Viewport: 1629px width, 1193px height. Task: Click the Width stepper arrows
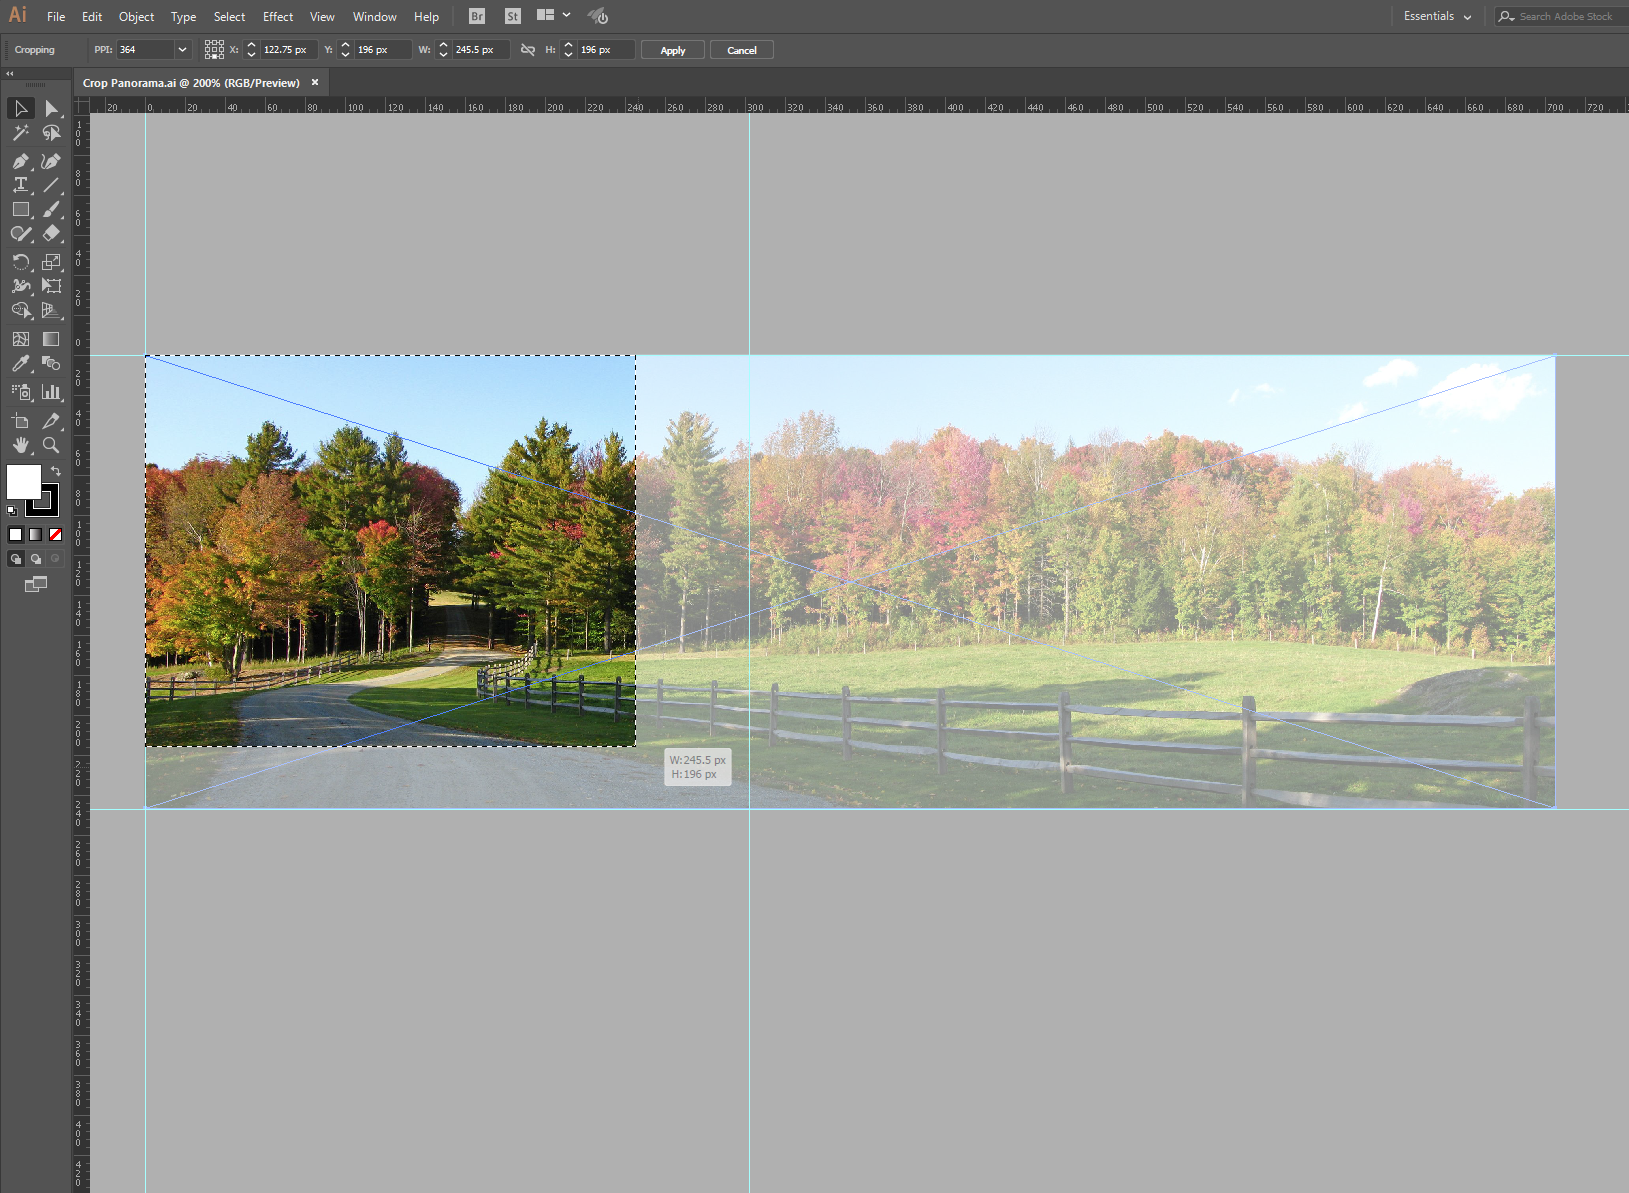coord(443,50)
